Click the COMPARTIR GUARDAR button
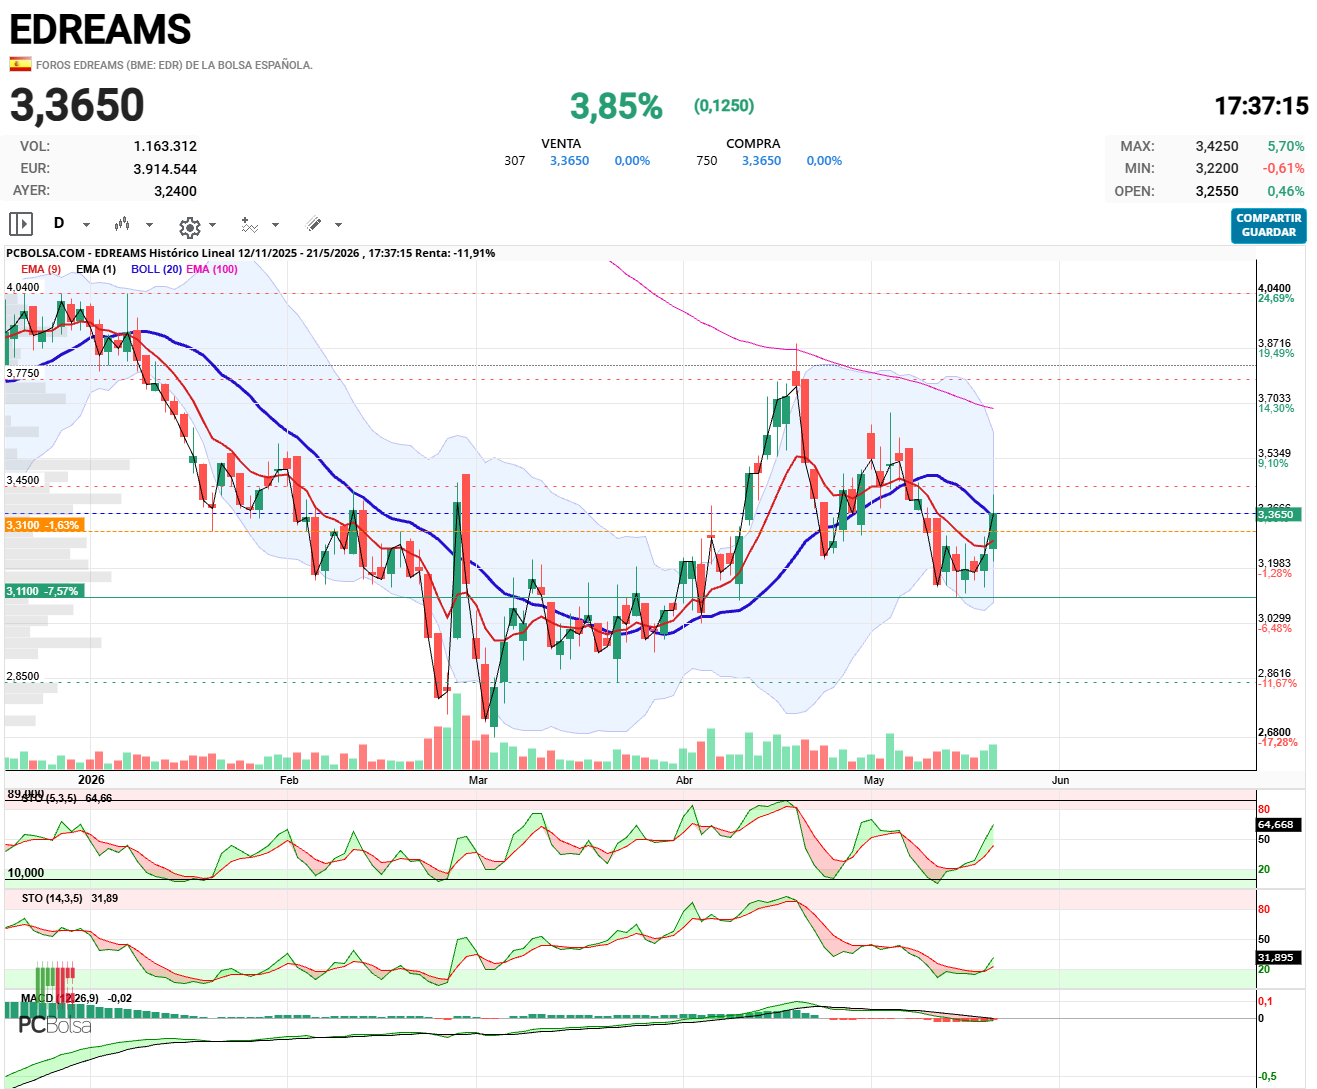Screen dimensions: 1317x1089 (x=1269, y=225)
